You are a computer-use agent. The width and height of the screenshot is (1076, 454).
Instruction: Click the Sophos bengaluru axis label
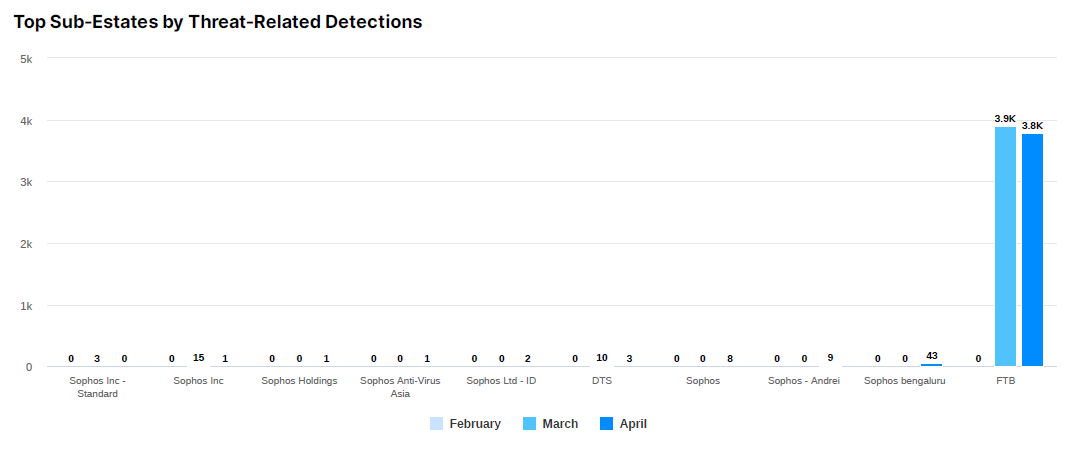click(x=904, y=381)
